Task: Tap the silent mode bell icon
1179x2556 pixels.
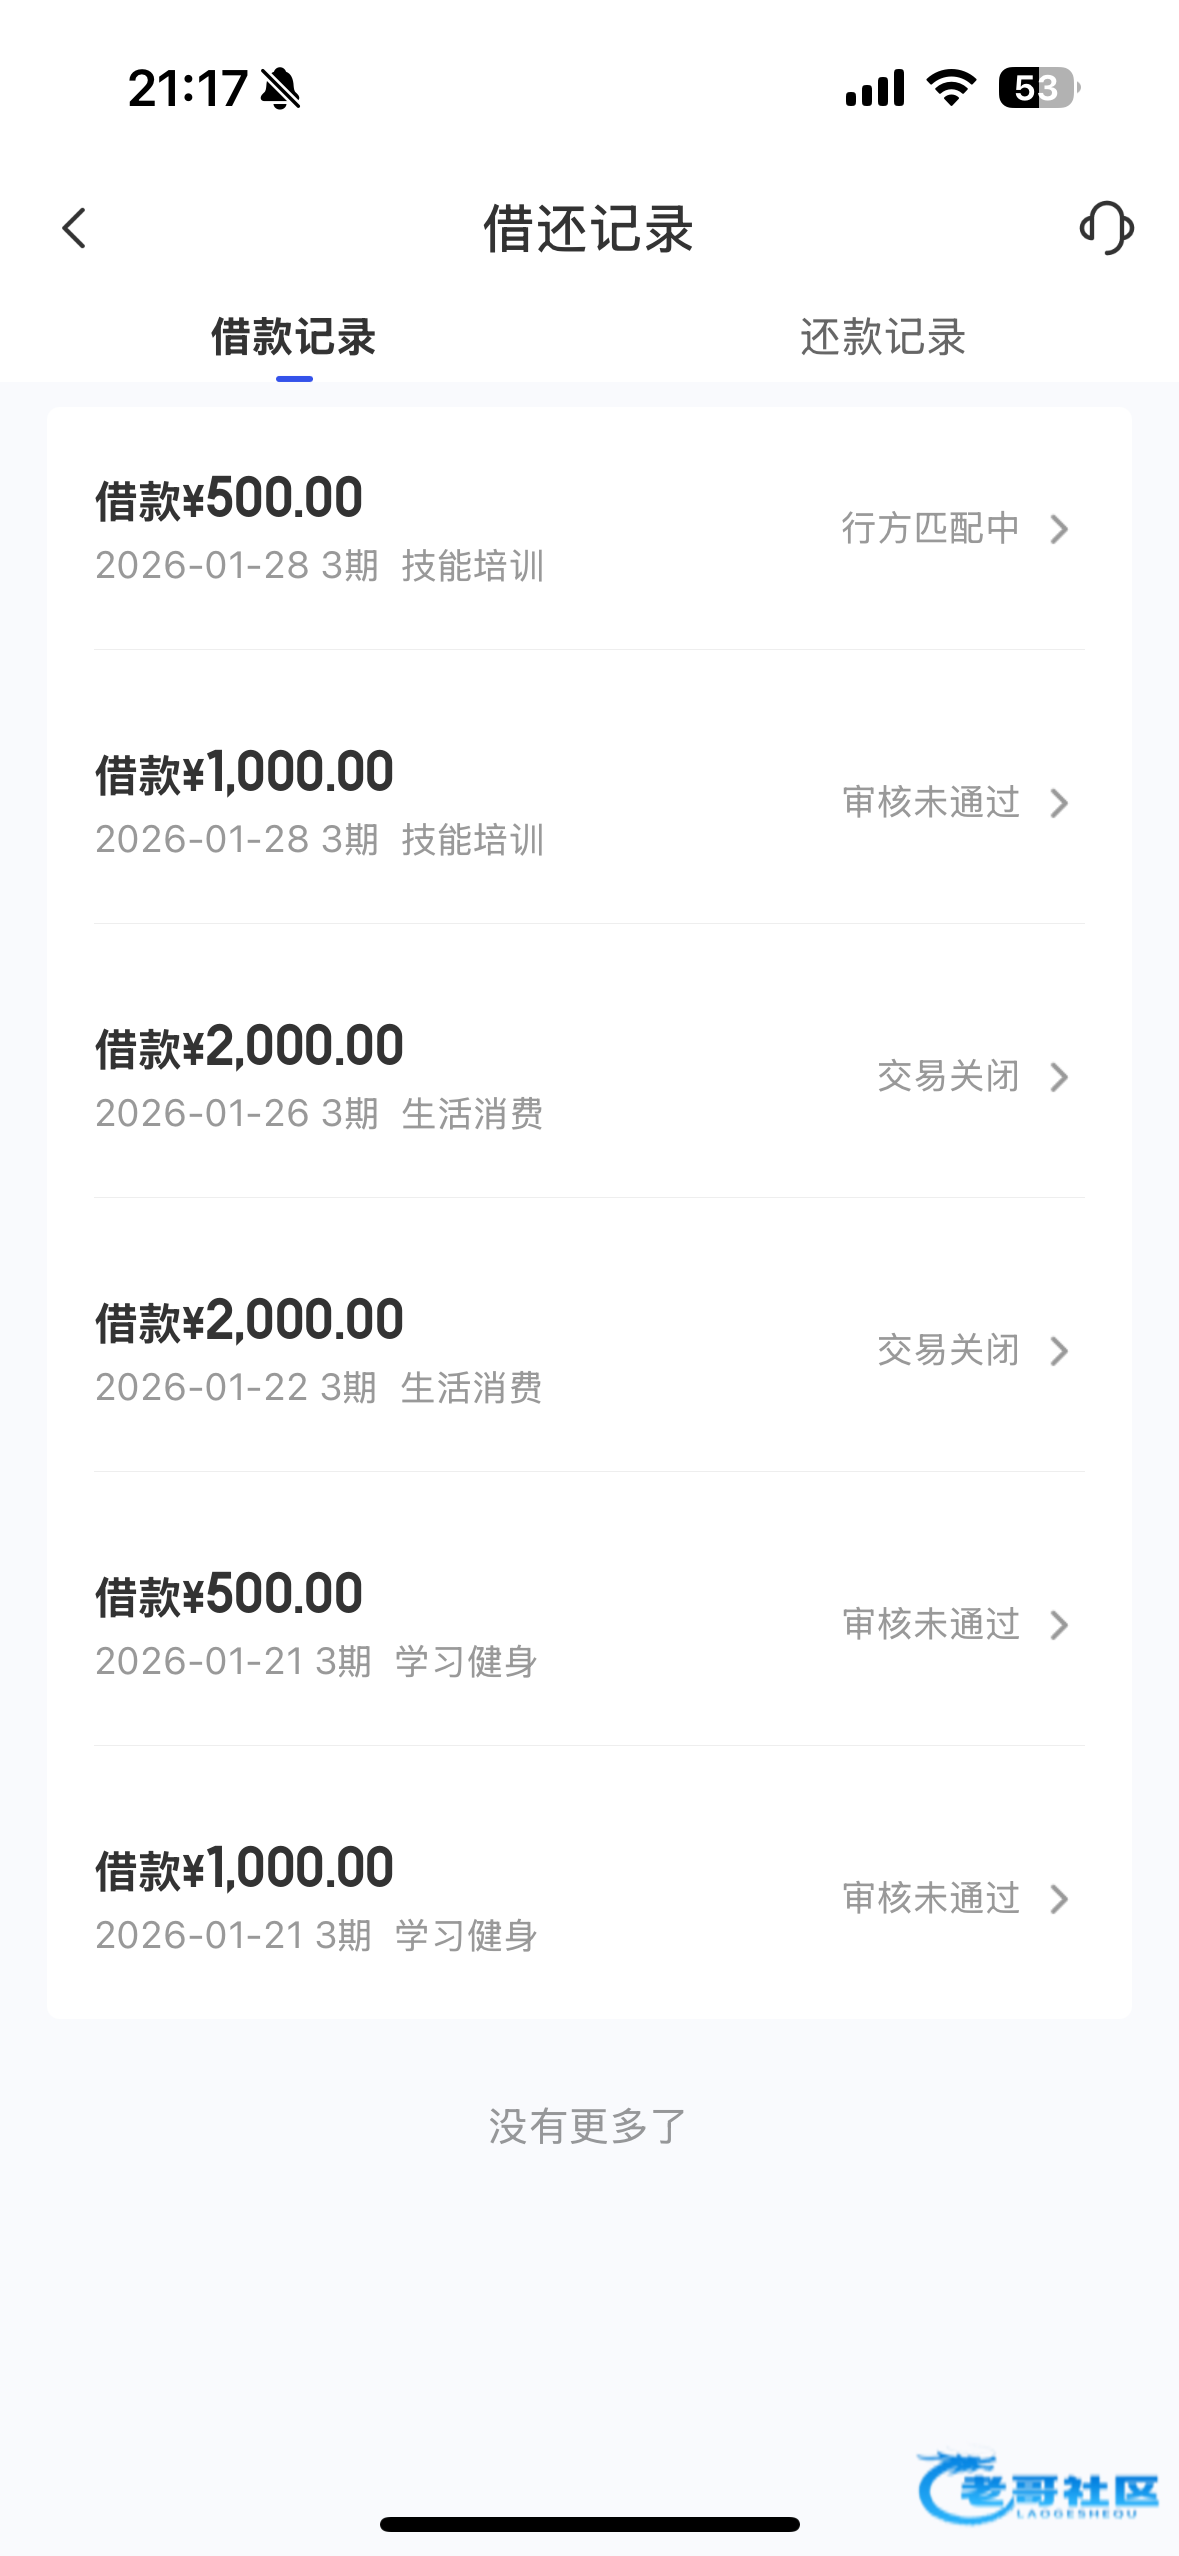Action: pyautogui.click(x=280, y=89)
